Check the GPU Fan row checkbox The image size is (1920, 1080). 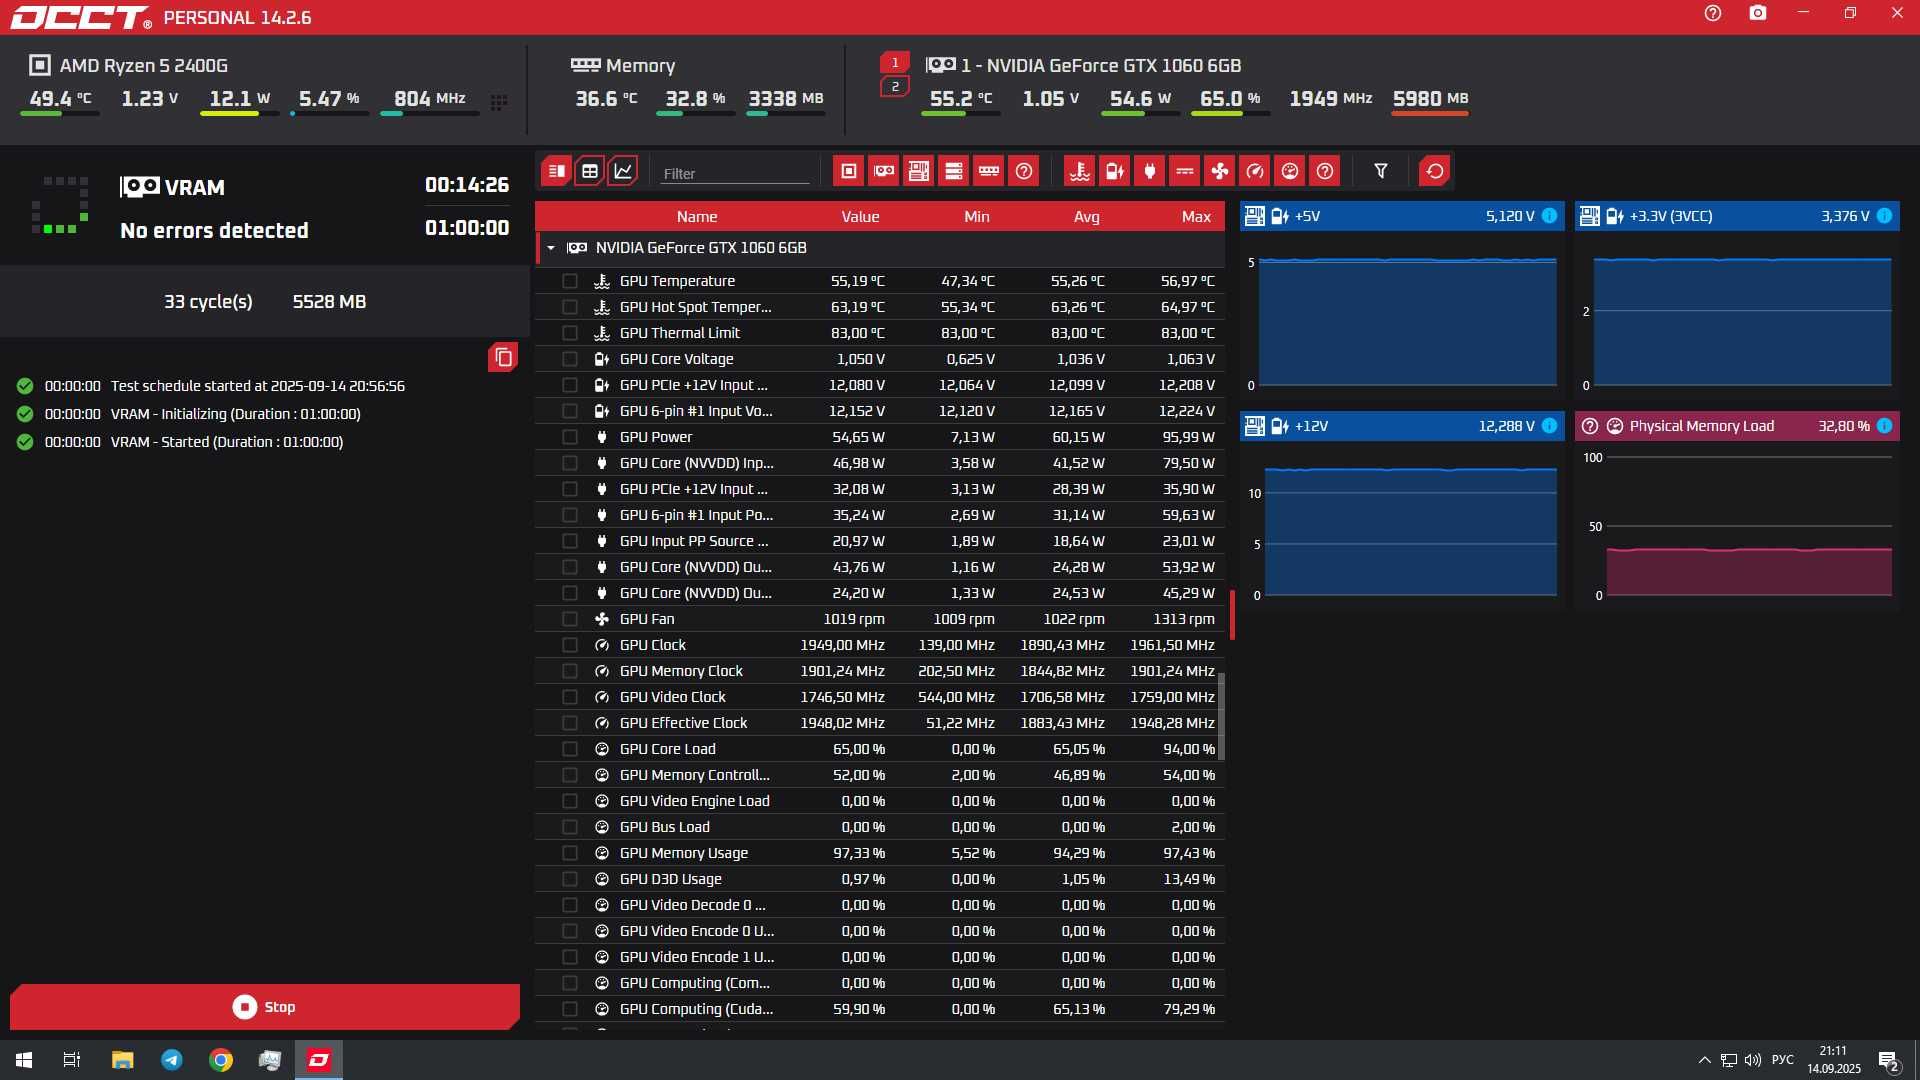tap(570, 619)
